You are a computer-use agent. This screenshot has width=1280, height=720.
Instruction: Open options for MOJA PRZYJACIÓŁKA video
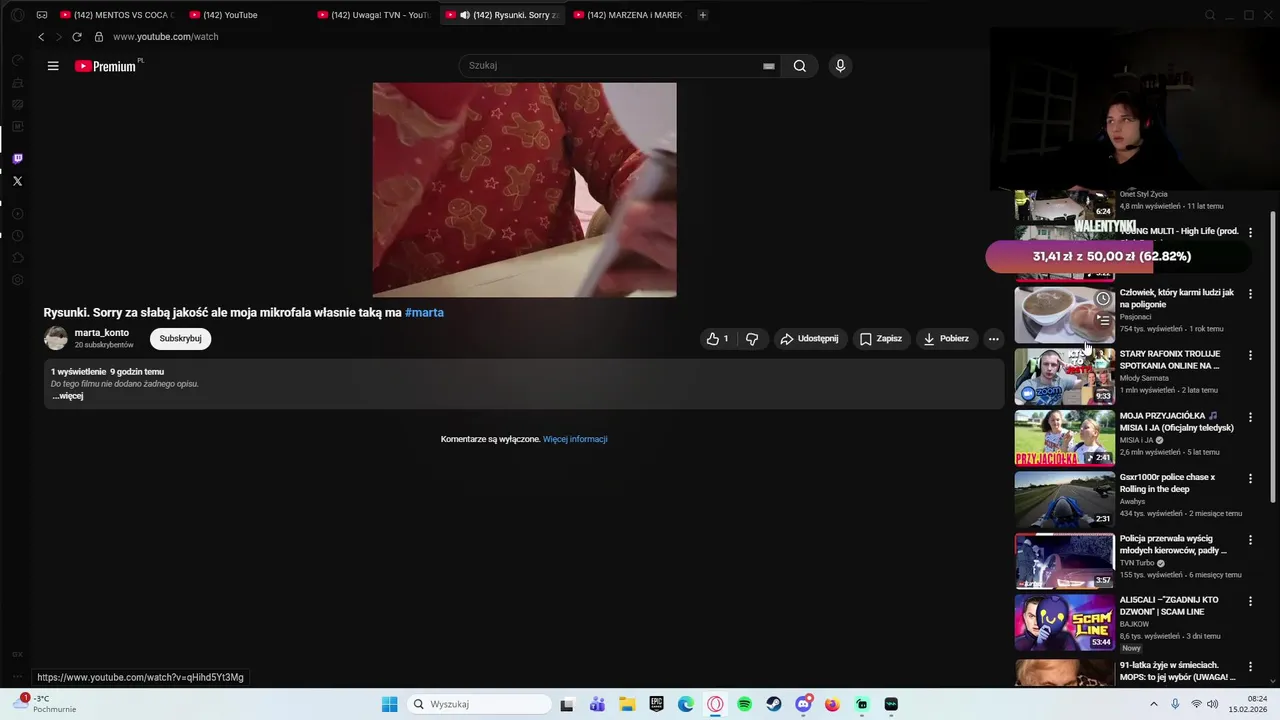[1250, 417]
